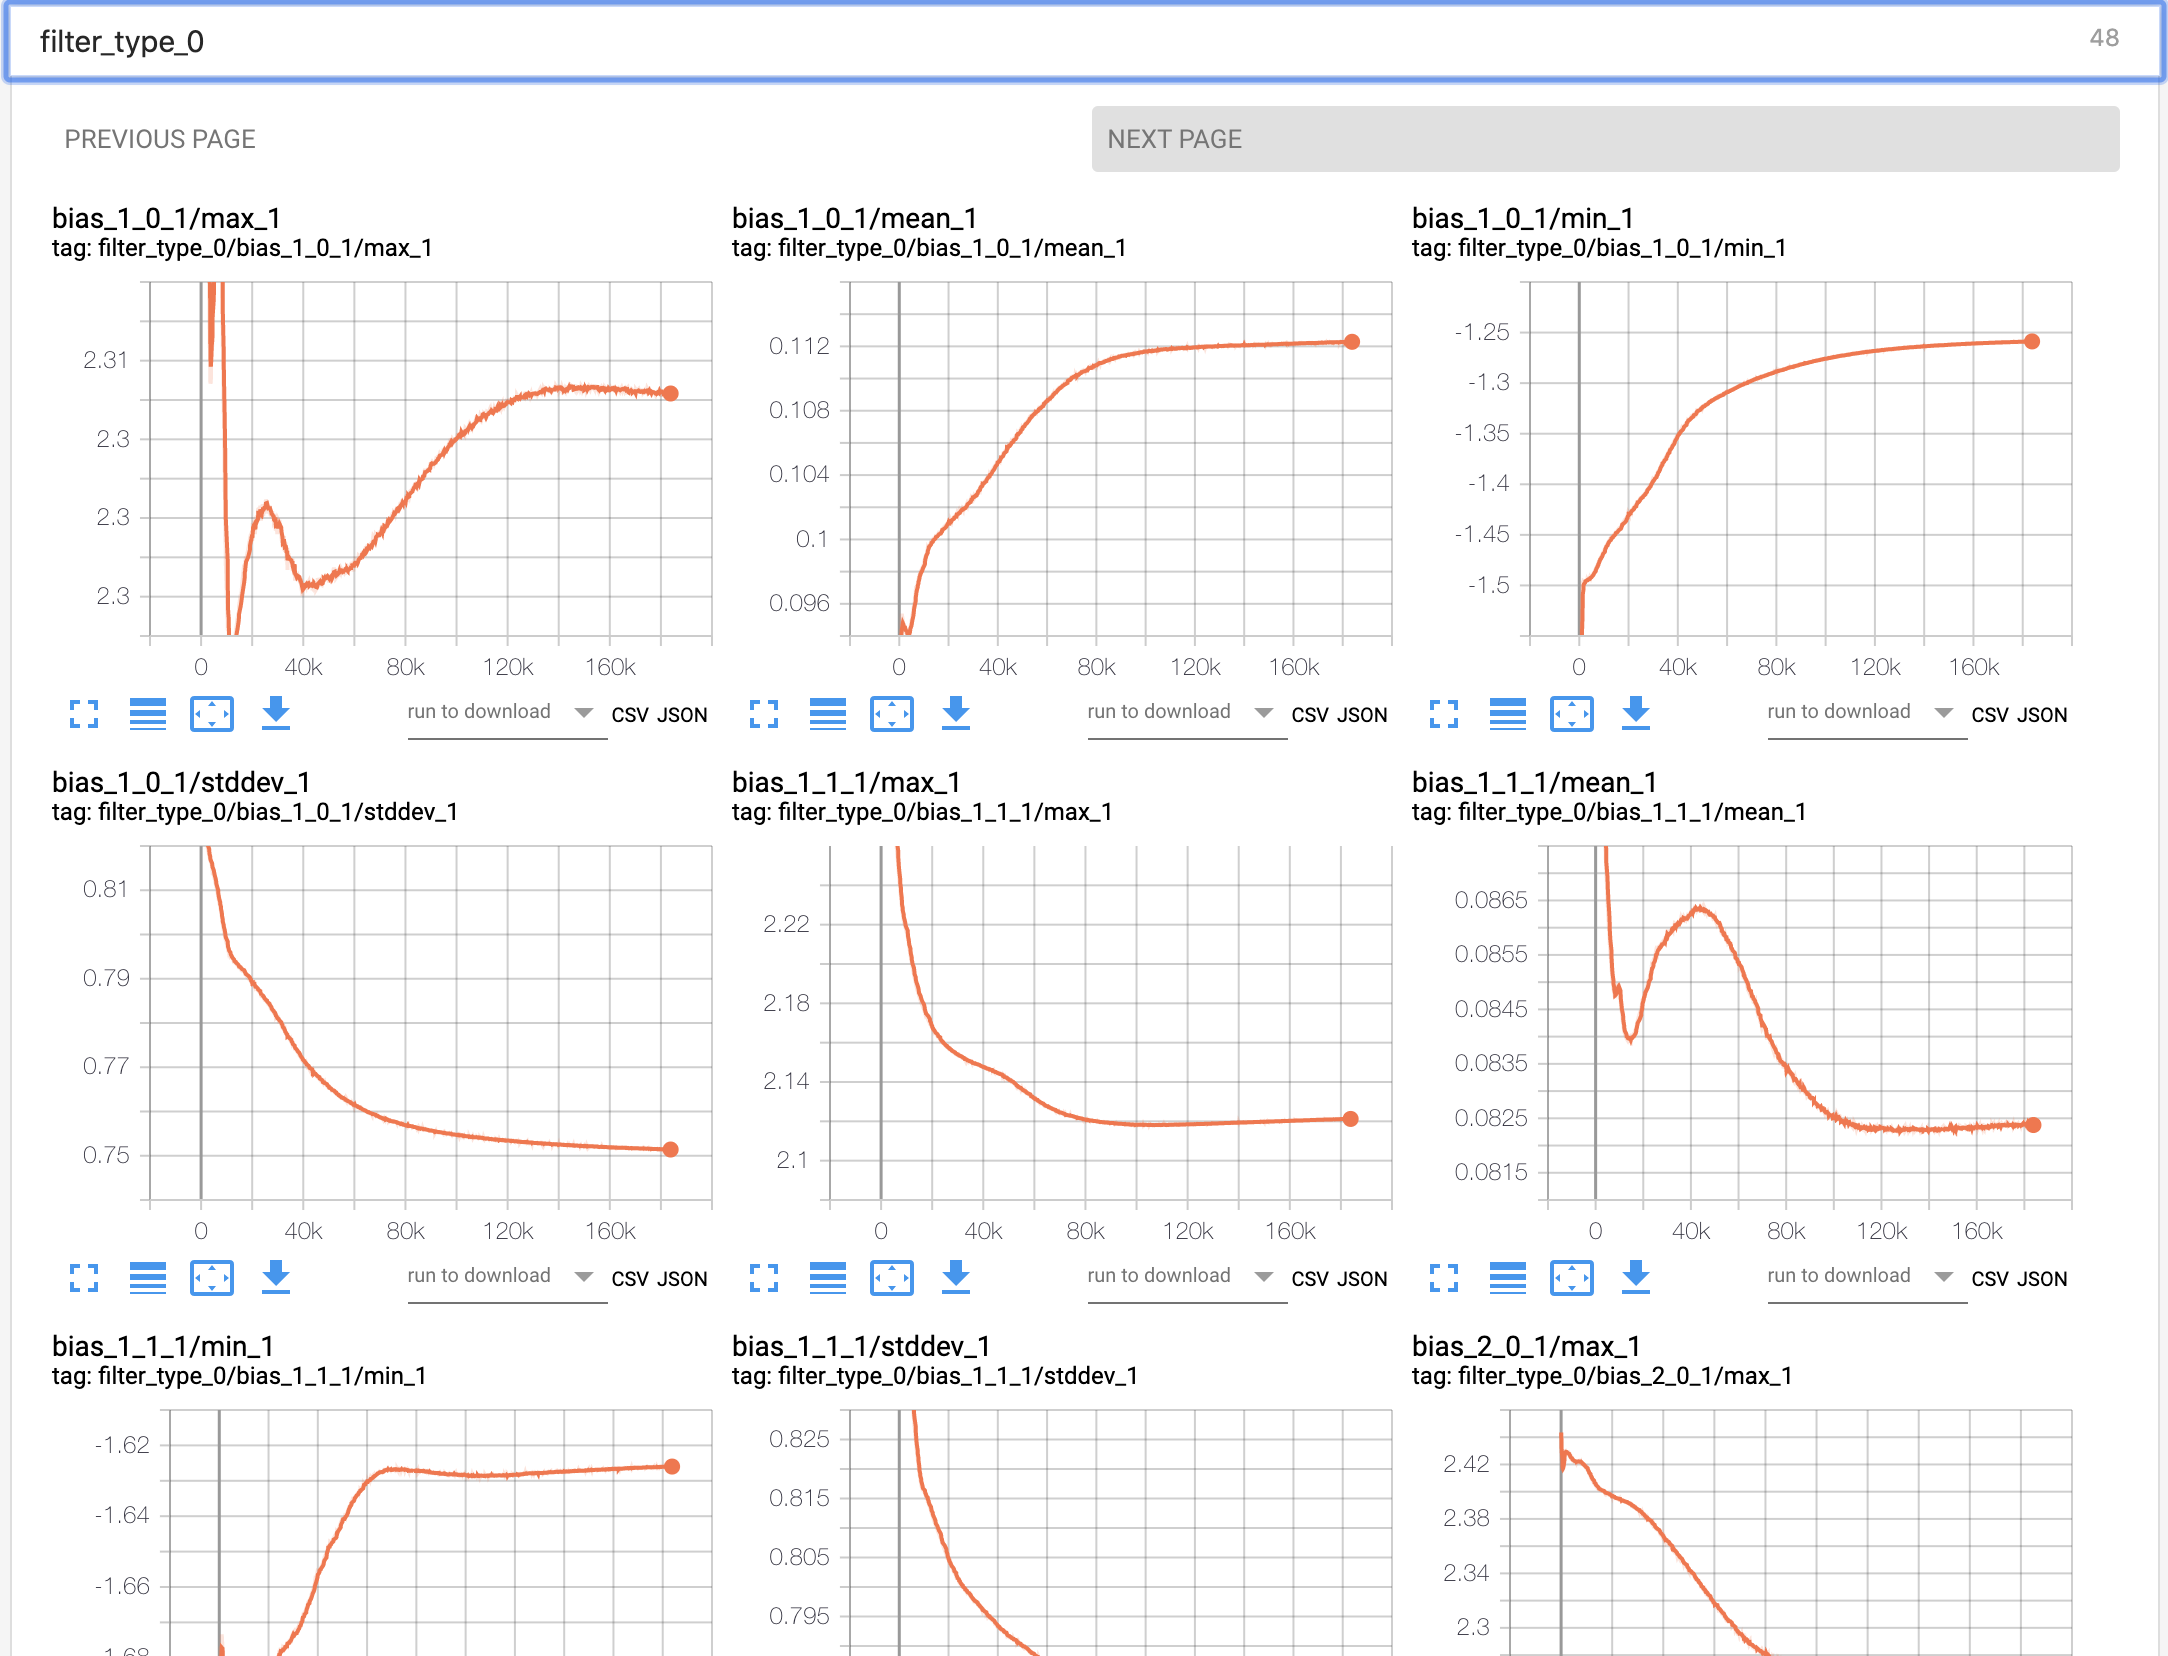Viewport: 2168px width, 1656px height.
Task: Fit domain to data on bias_1_0_1/stddev_1 chart
Action: tap(211, 1278)
